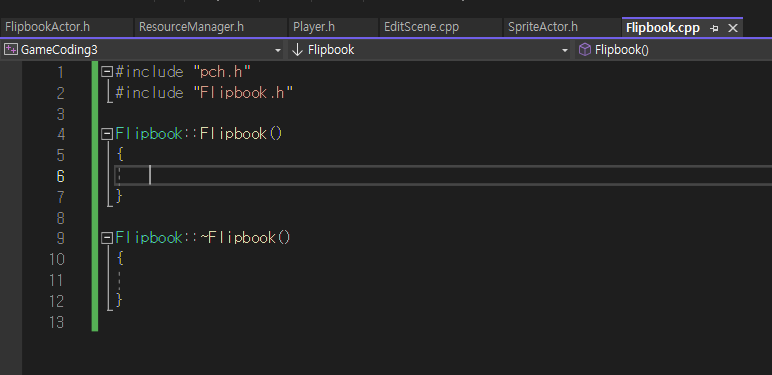Click line number 13 in the margin
Image resolution: width=772 pixels, height=375 pixels.
[x=57, y=322]
